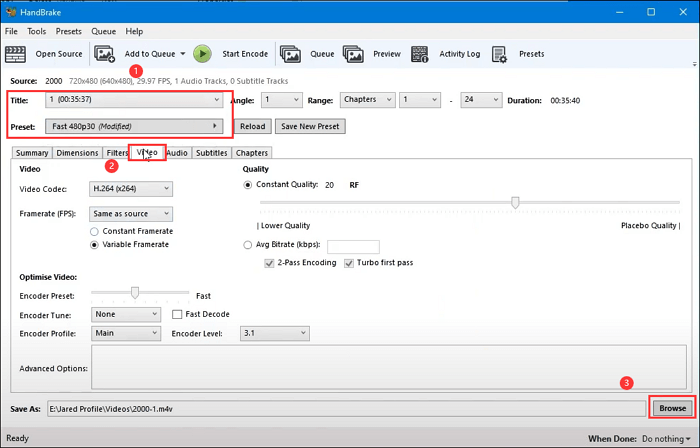The width and height of the screenshot is (700, 448).
Task: Click the Browse button
Action: [x=672, y=408]
